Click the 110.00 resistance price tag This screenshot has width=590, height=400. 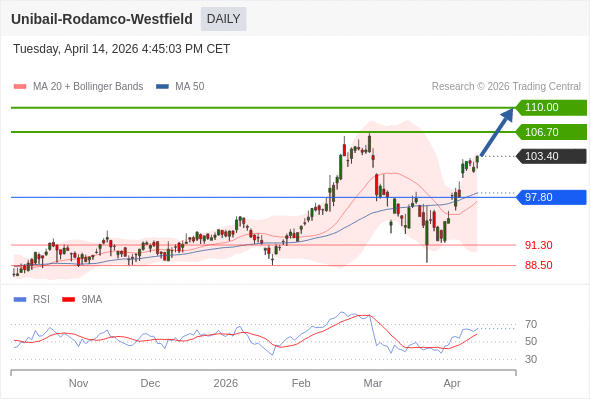coord(551,108)
